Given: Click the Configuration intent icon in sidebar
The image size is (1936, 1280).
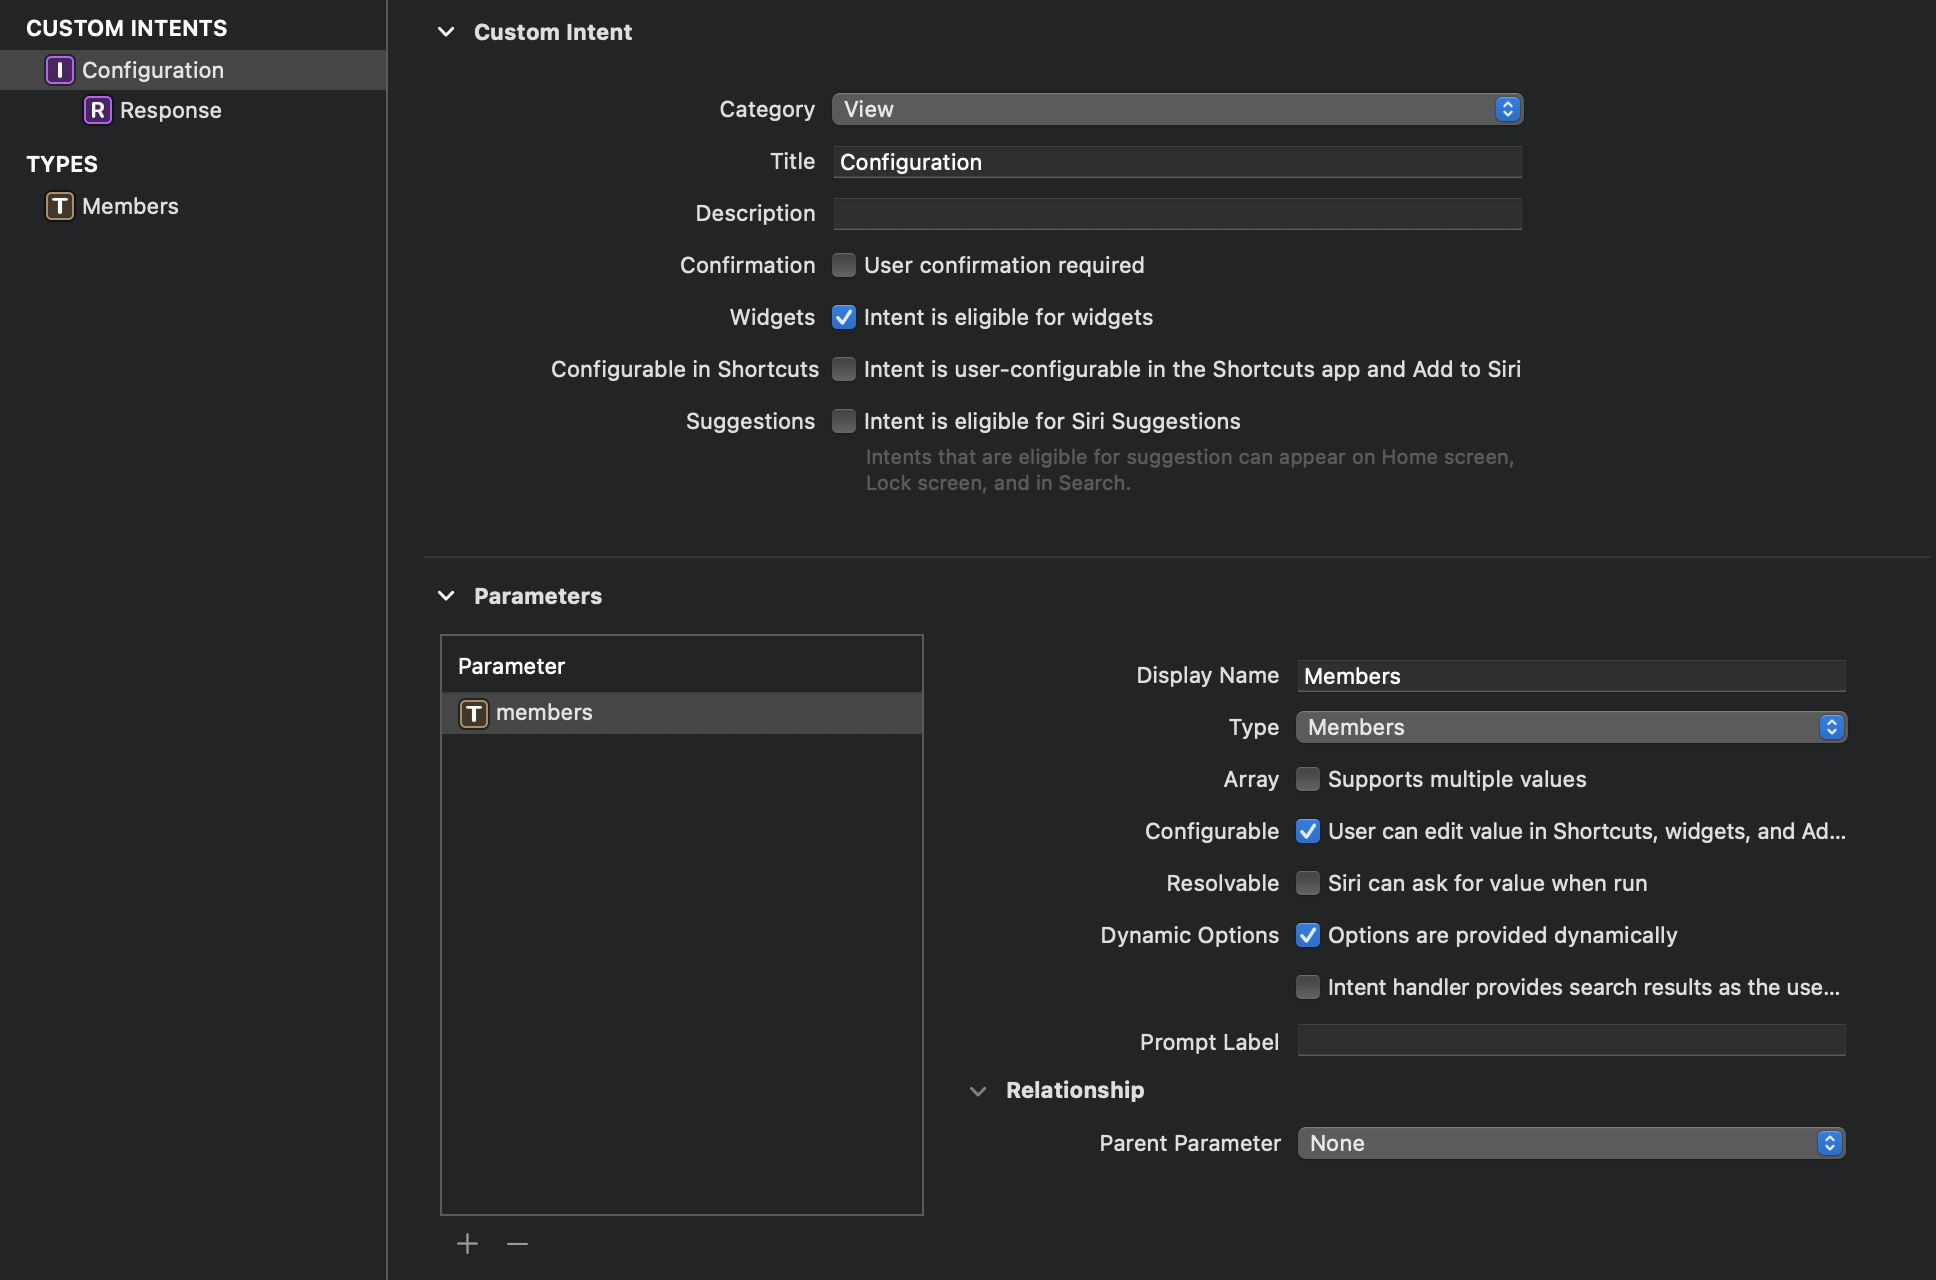Looking at the screenshot, I should click(x=60, y=70).
